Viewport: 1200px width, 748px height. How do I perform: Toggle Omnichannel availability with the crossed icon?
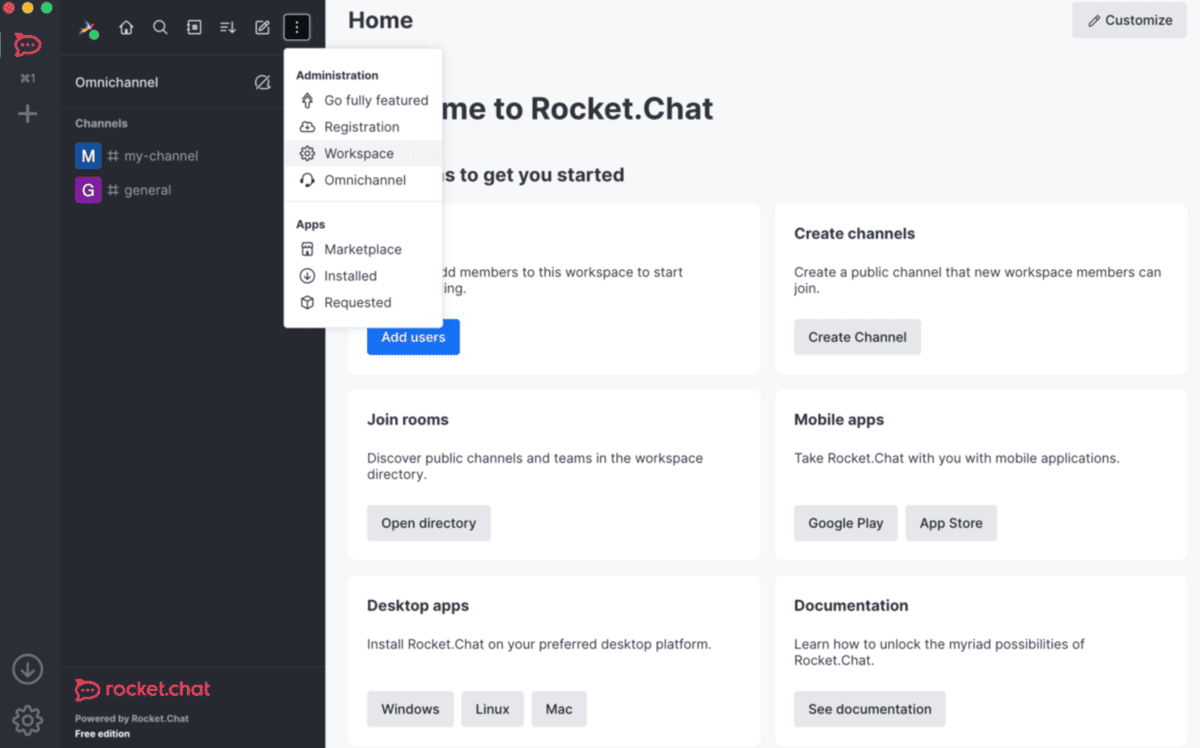262,82
